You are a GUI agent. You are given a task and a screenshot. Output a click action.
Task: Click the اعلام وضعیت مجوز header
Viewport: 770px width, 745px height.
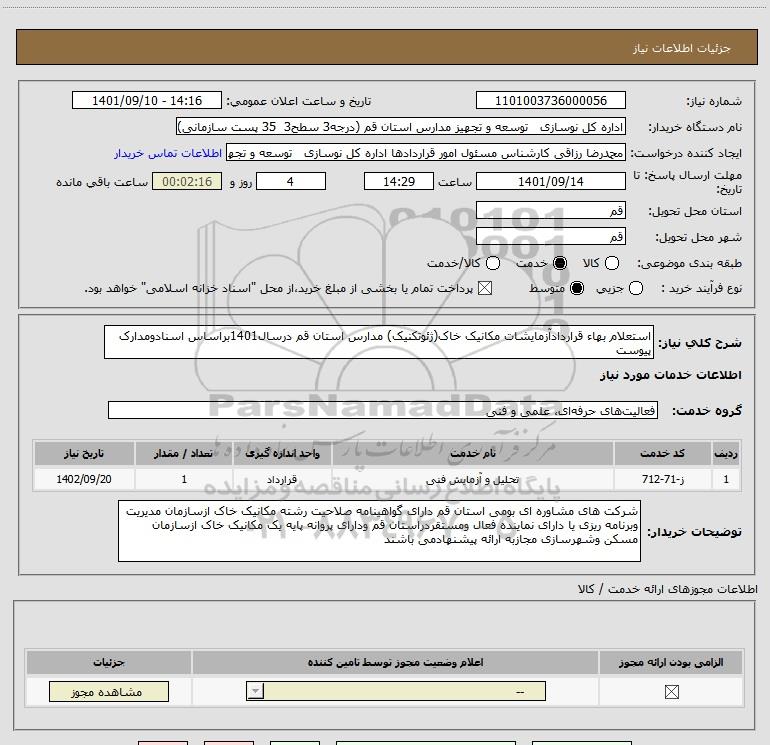tap(395, 662)
